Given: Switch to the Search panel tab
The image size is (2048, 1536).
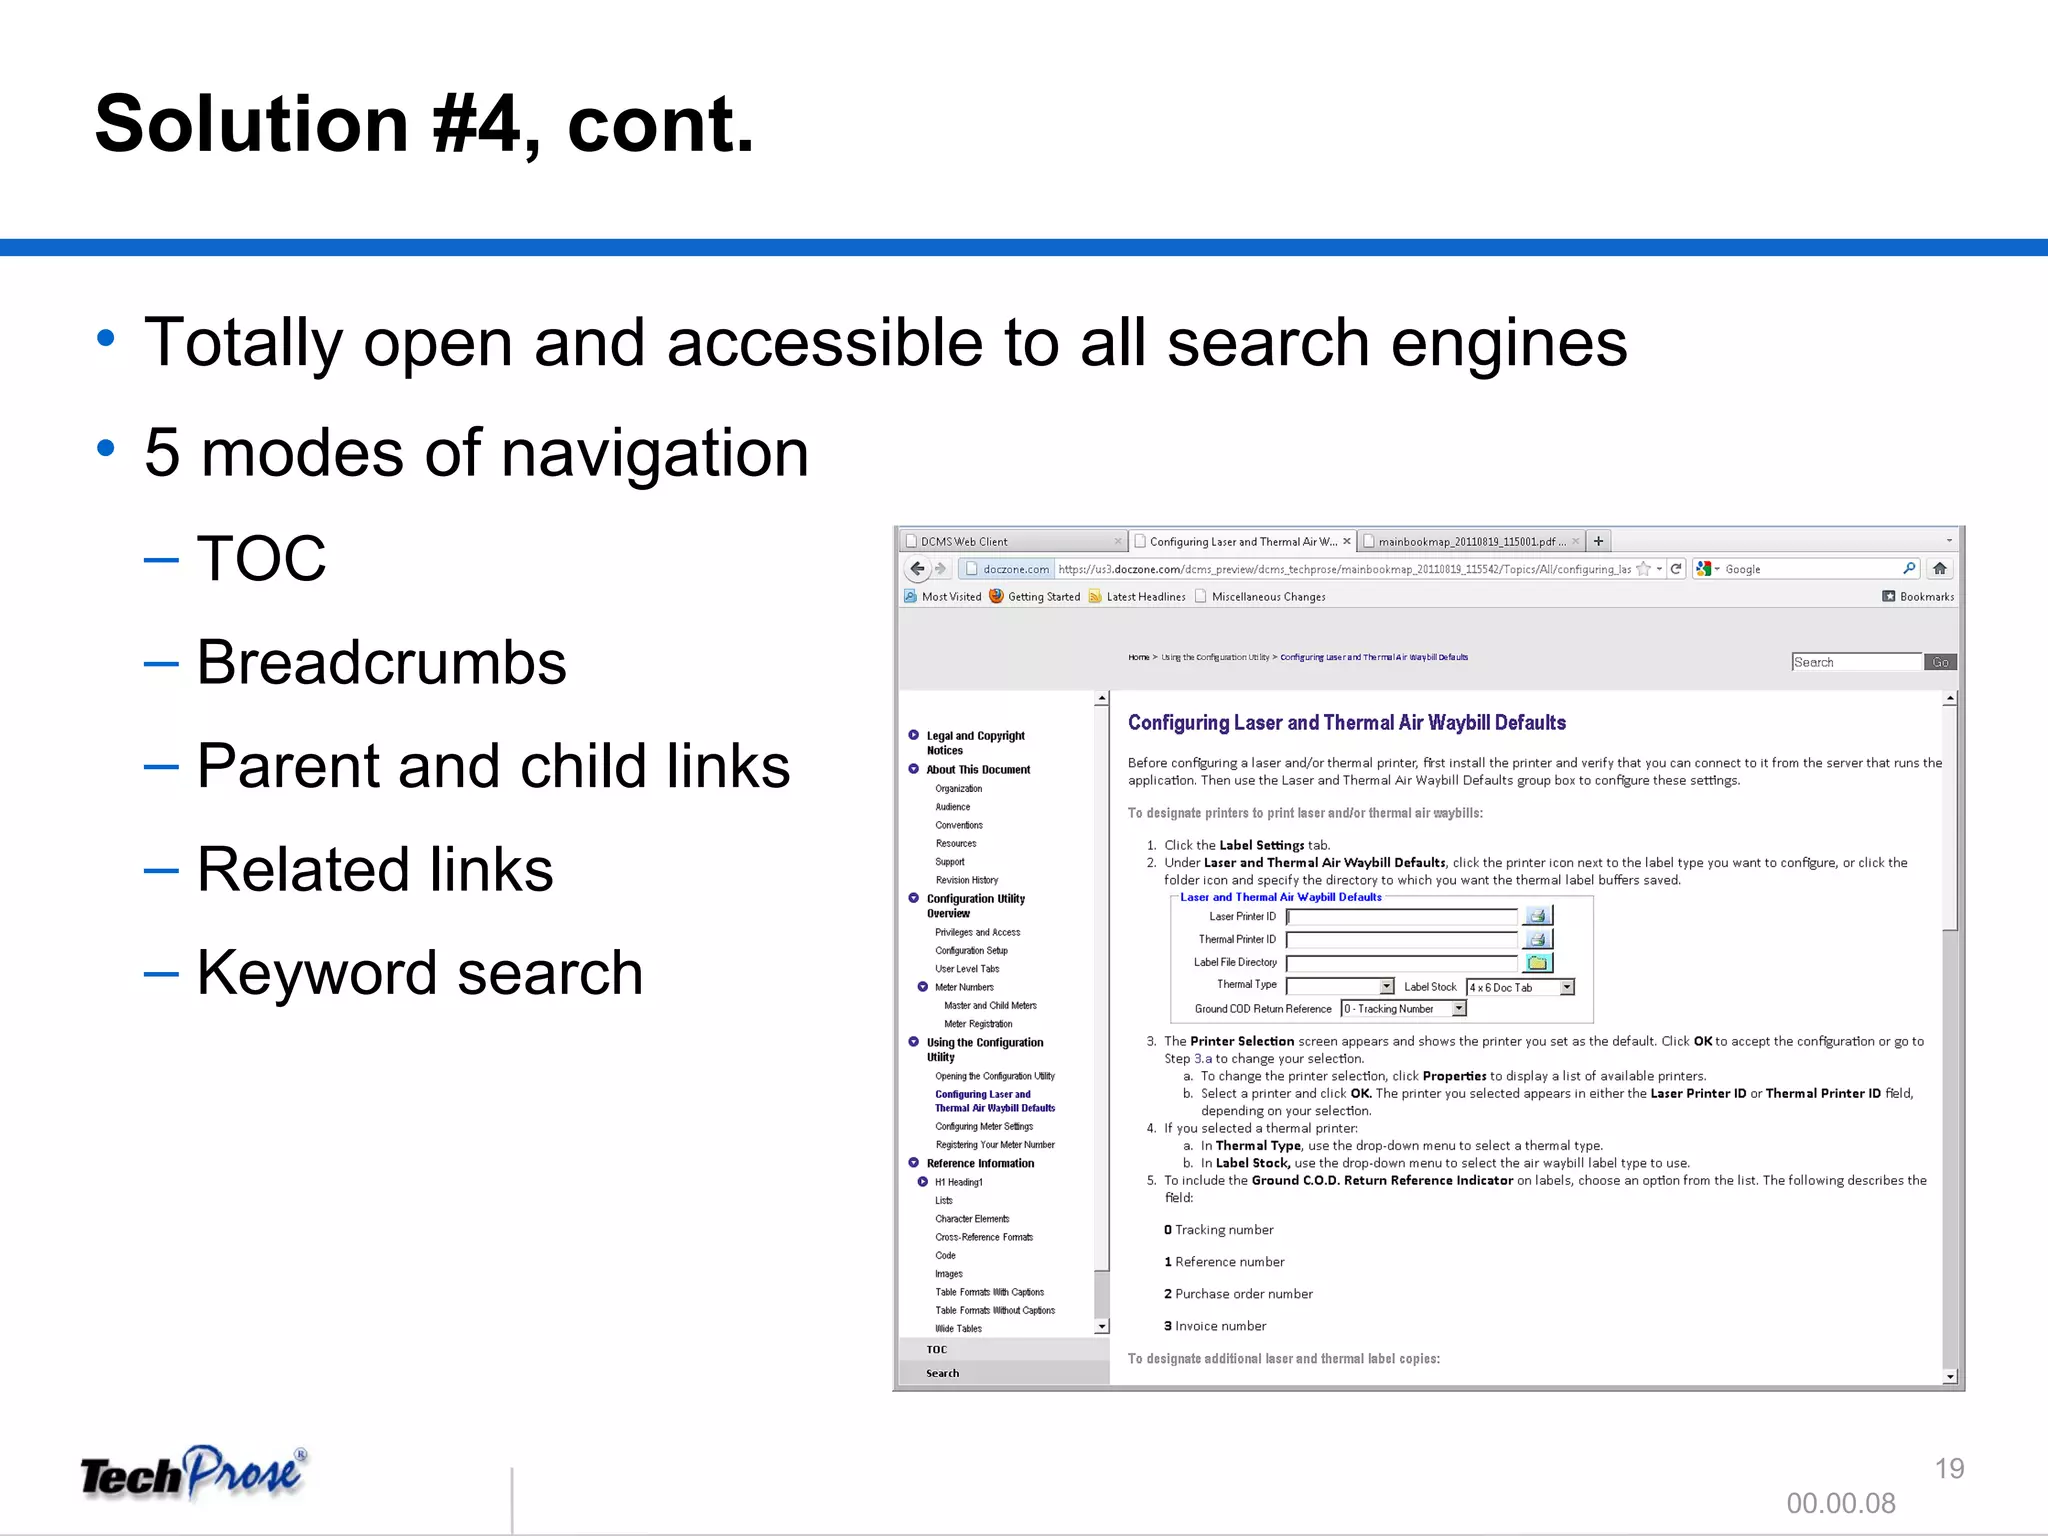Looking at the screenshot, I should click(x=1004, y=1373).
